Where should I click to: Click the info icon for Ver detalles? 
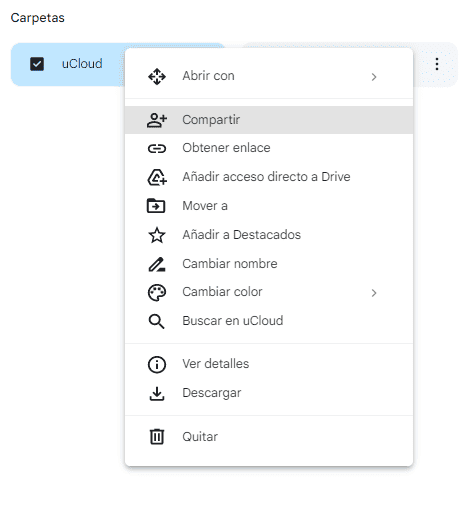tap(157, 364)
